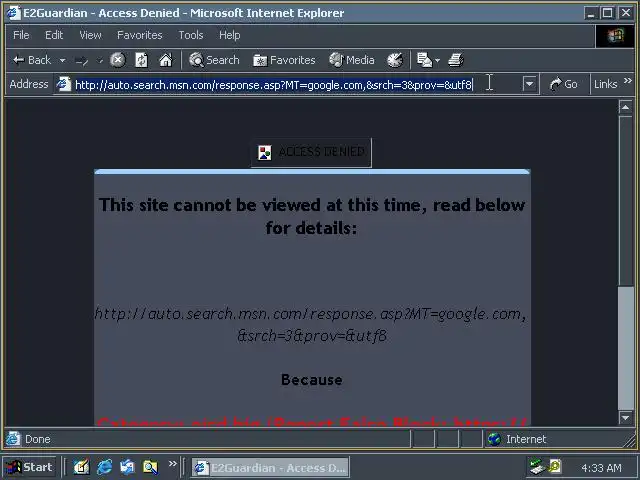
Task: Click the Windows logo throbber icon
Action: (x=615, y=36)
